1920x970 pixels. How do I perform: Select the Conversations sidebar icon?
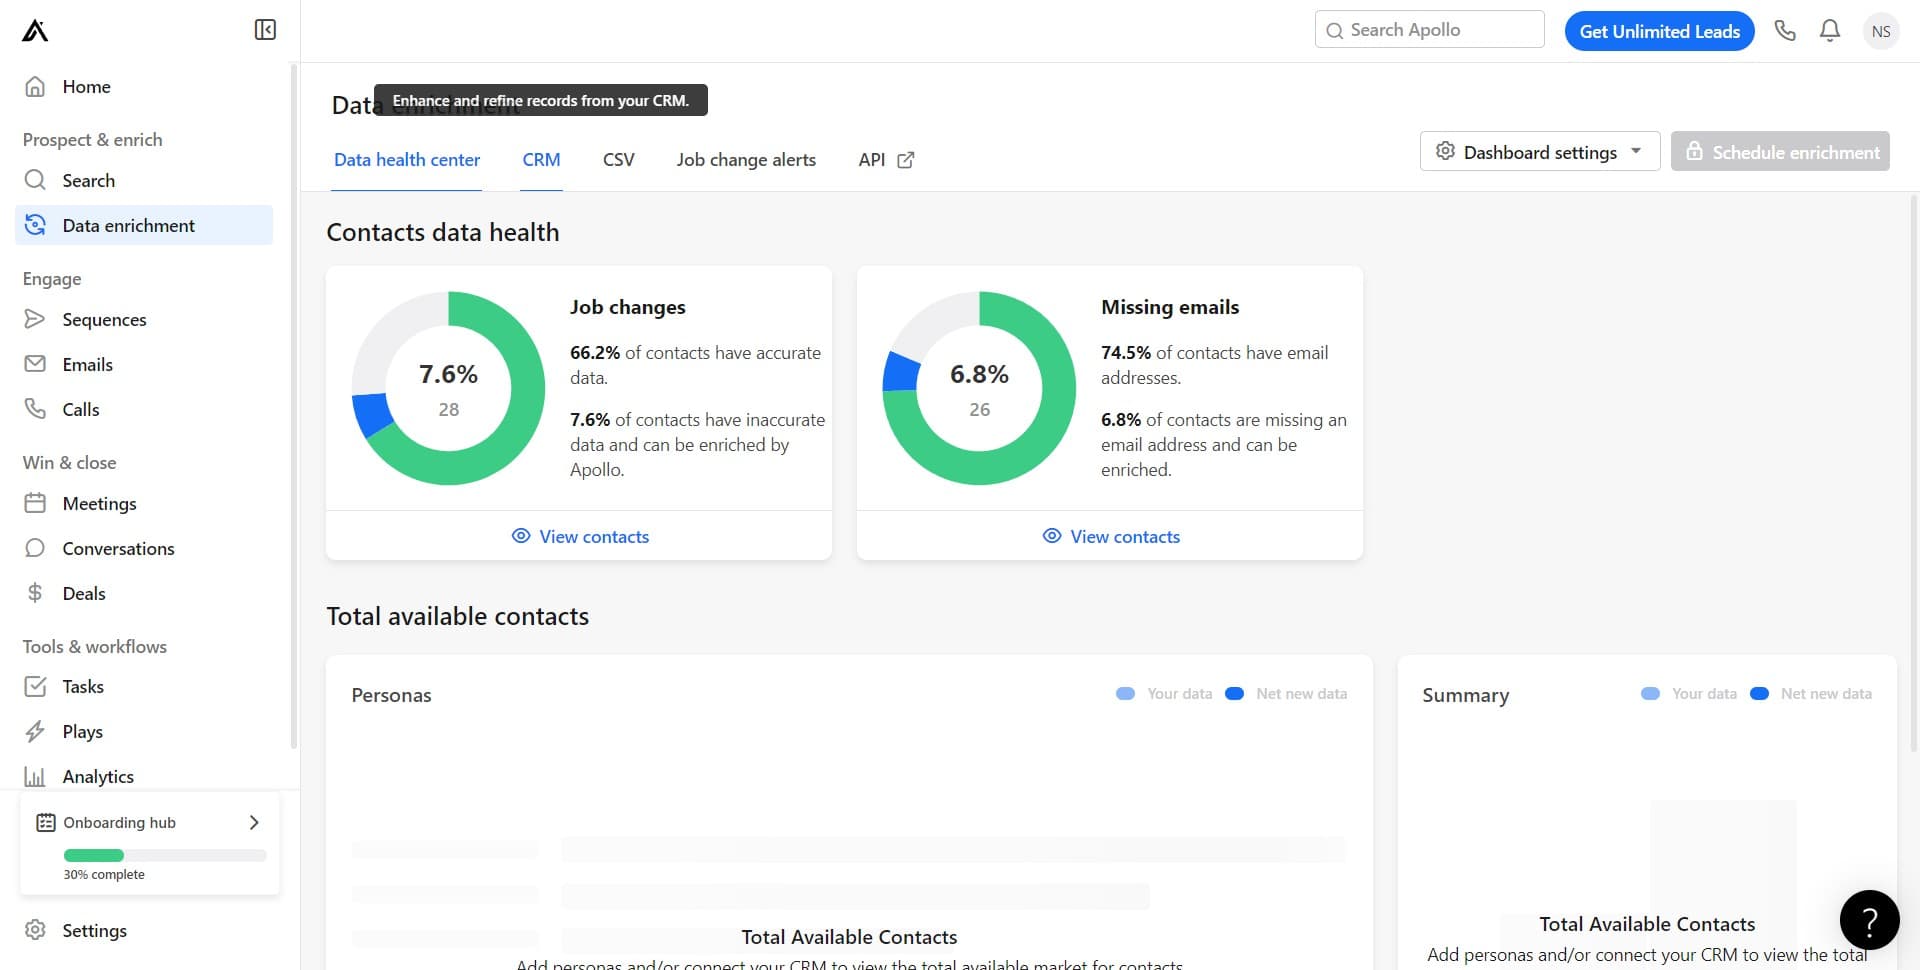click(x=35, y=548)
